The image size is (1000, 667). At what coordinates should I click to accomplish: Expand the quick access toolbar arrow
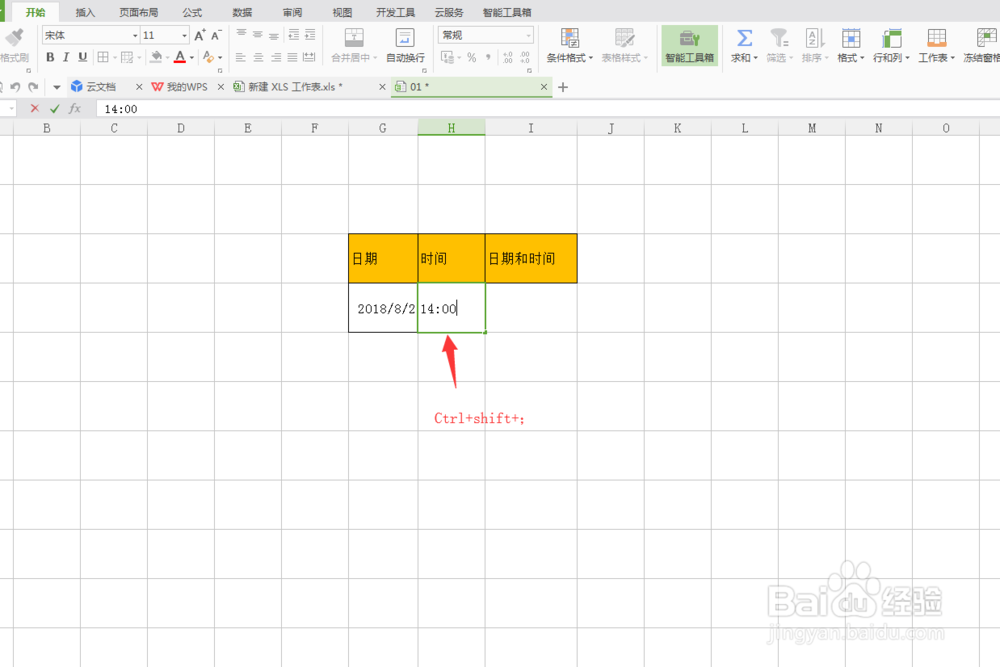tap(57, 87)
